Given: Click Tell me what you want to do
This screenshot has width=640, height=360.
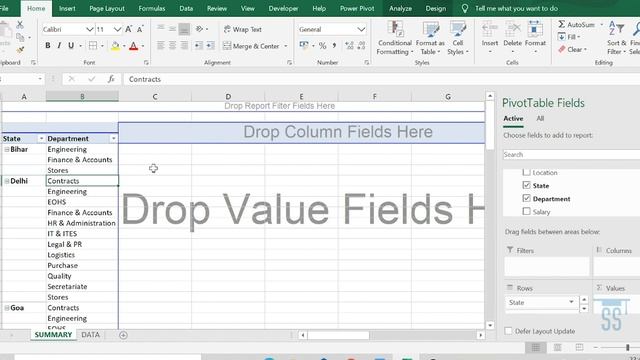Looking at the screenshot, I should click(x=516, y=9).
